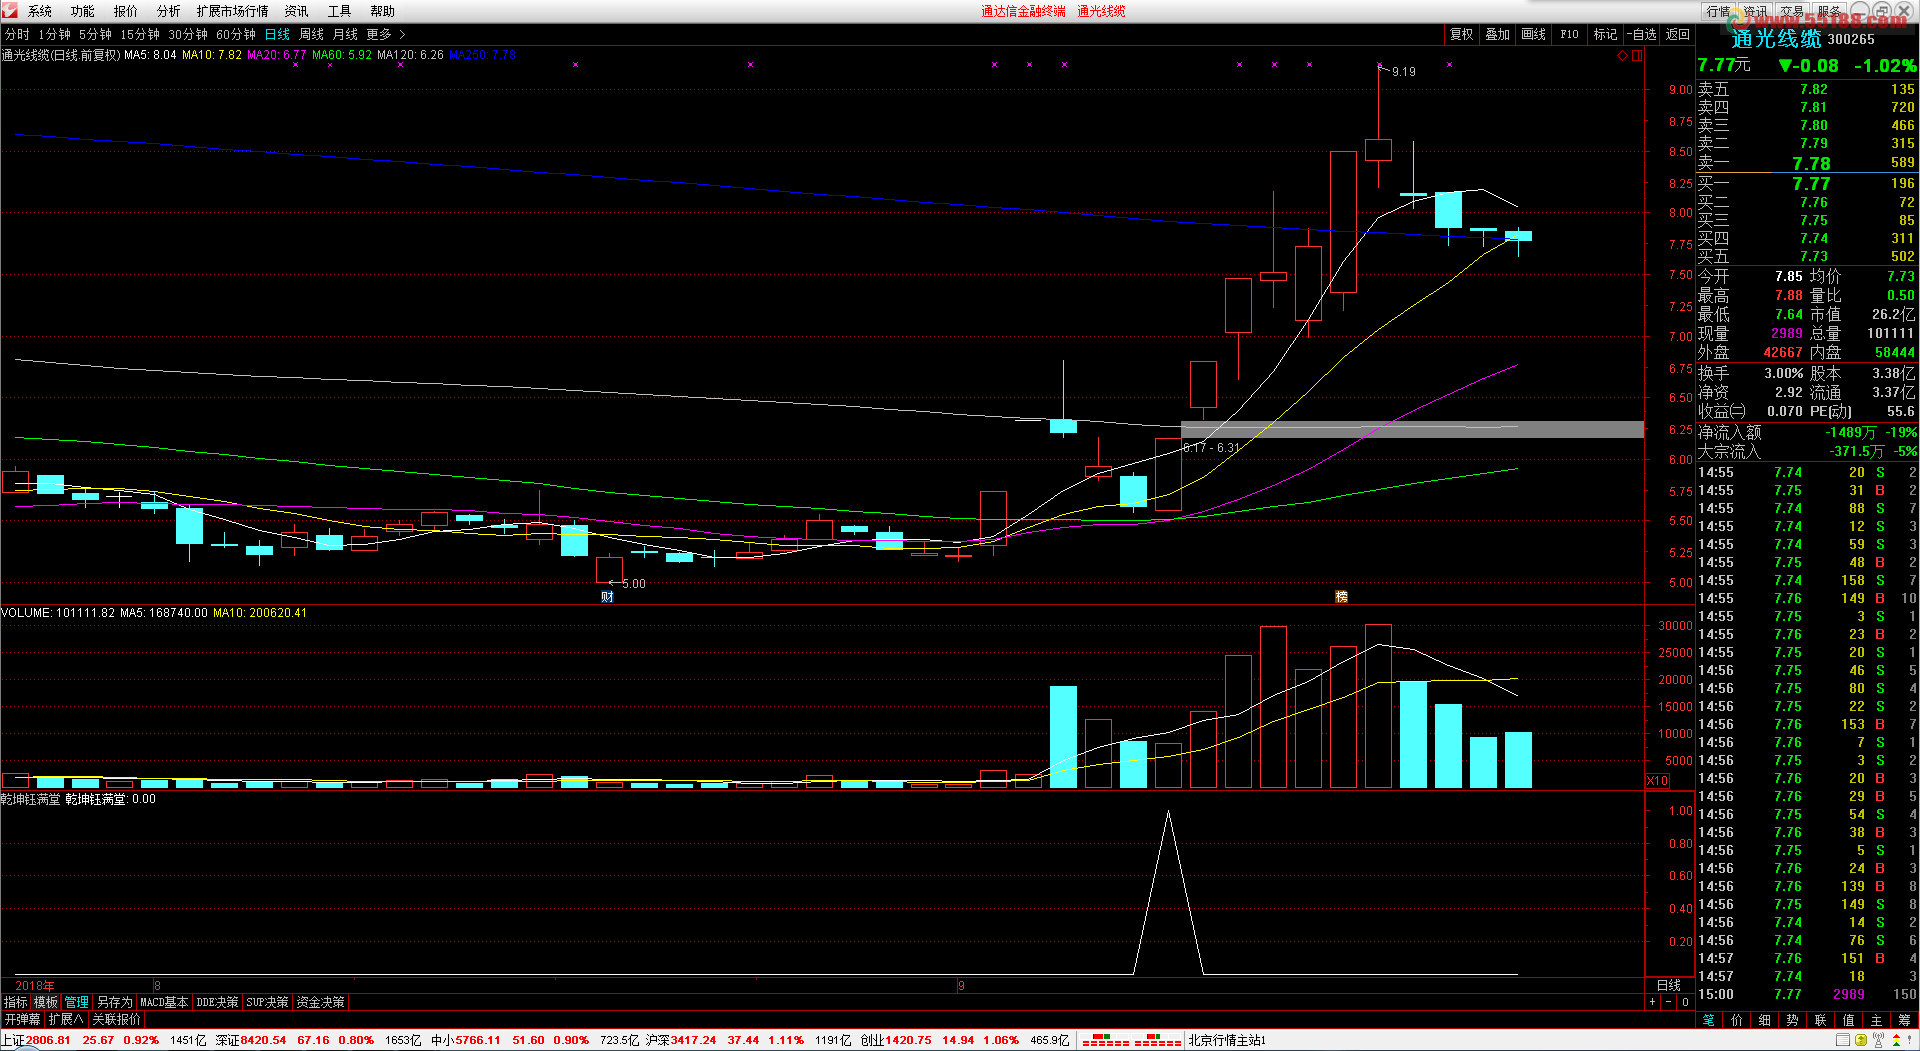This screenshot has width=1920, height=1051.
Task: Switch chart to 30分钟 period
Action: pos(188,34)
